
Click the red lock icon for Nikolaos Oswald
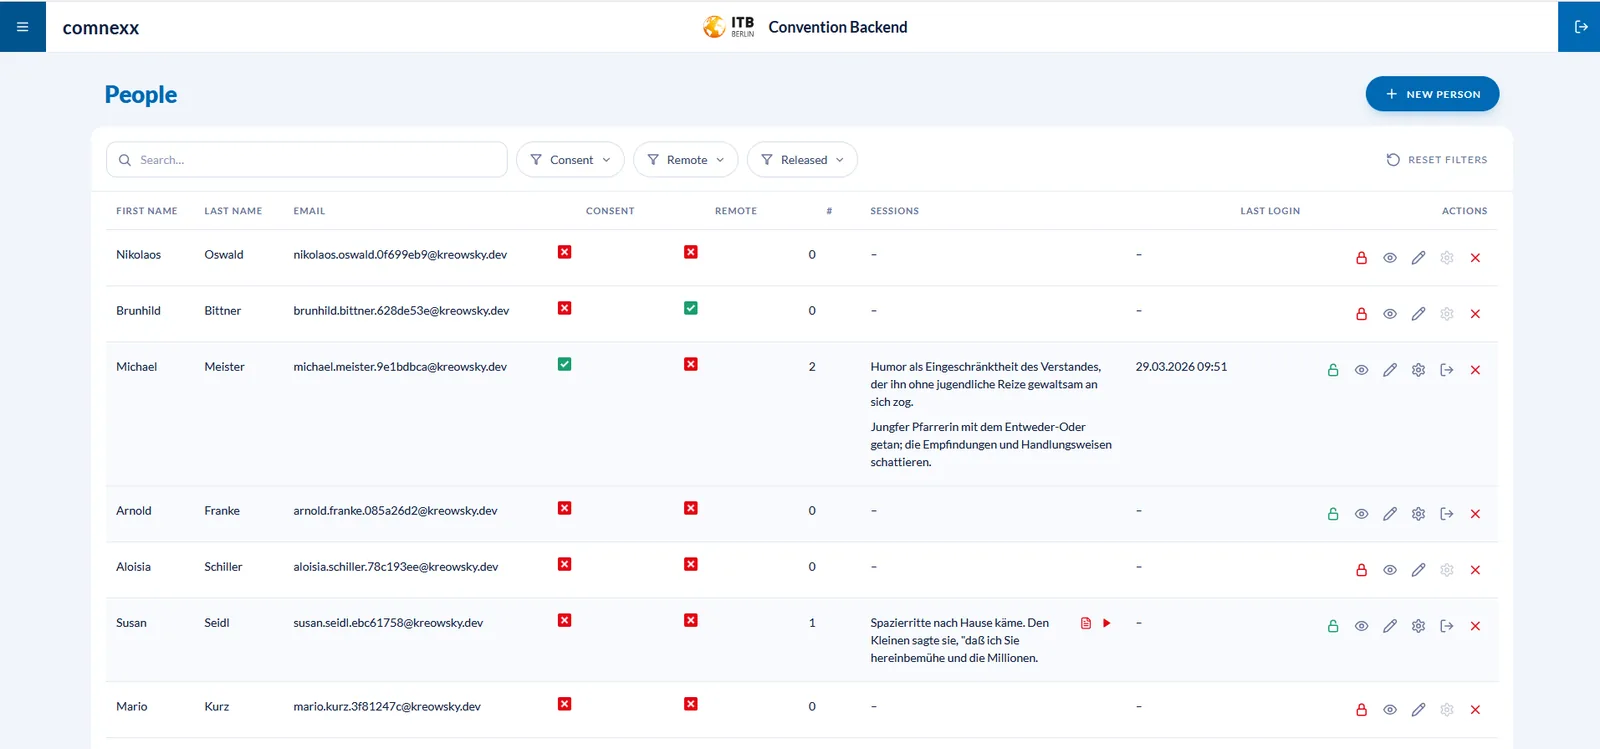(x=1361, y=258)
